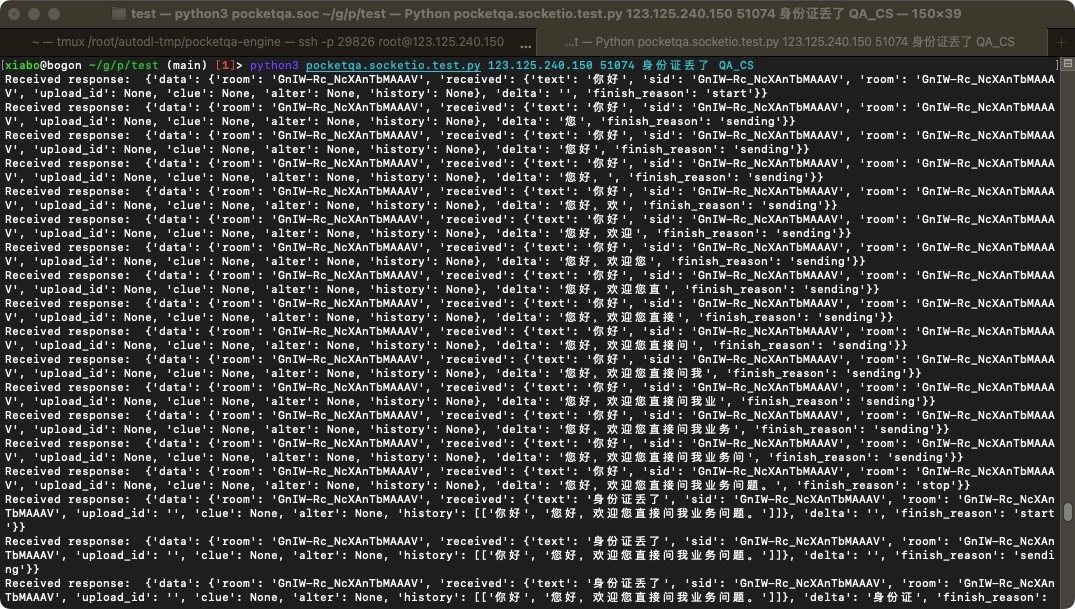Click the scrollbar track above the thumb
This screenshot has width=1075, height=609.
click(x=1068, y=300)
